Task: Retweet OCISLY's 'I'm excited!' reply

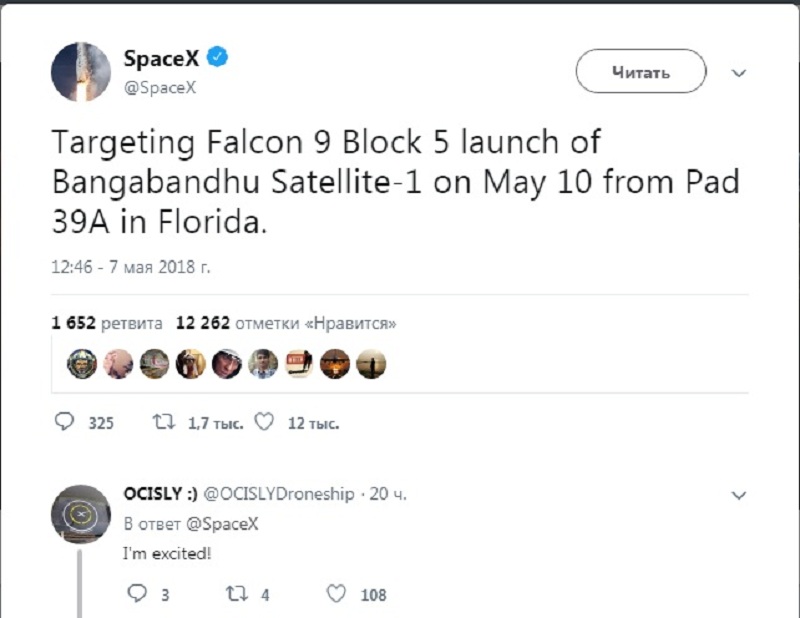Action: click(x=236, y=593)
